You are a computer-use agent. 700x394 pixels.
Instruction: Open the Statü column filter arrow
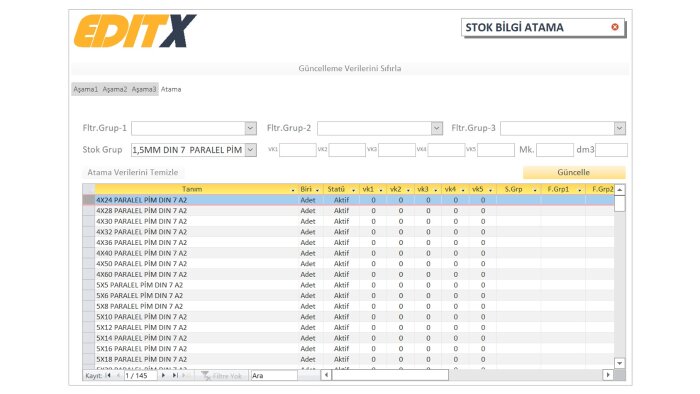(x=353, y=190)
